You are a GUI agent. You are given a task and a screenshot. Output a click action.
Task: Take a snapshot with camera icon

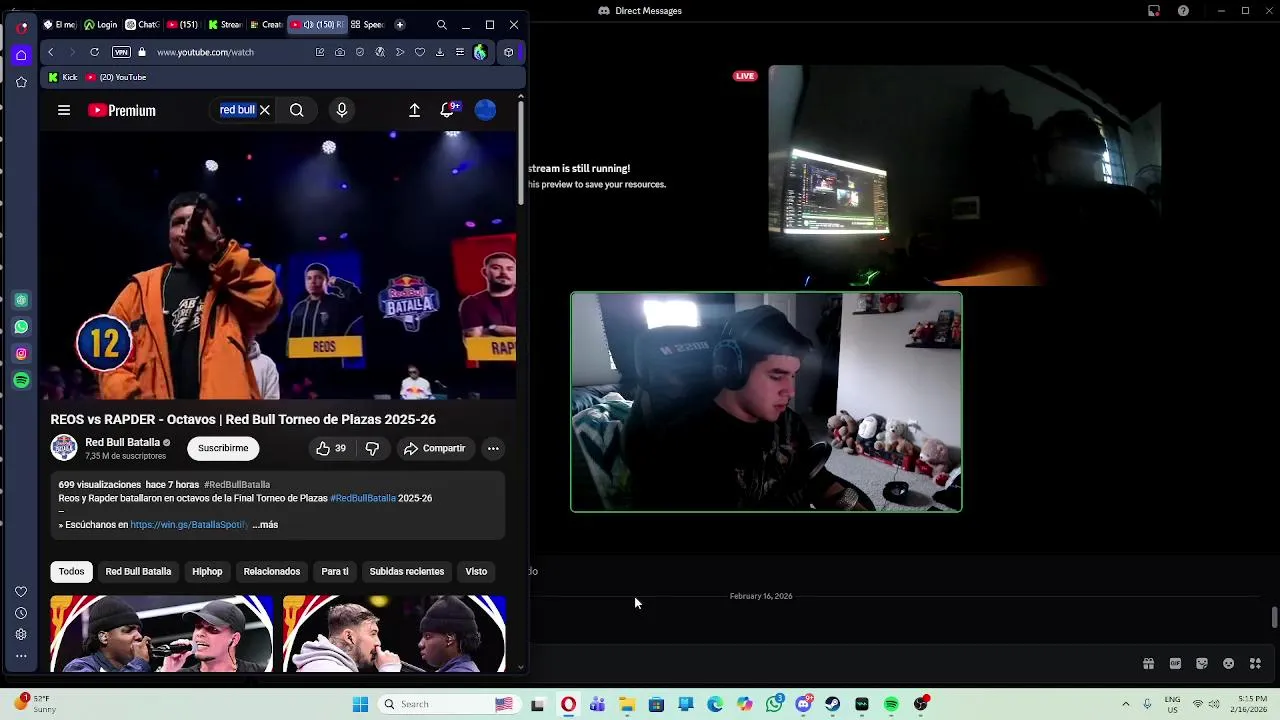[x=340, y=52]
